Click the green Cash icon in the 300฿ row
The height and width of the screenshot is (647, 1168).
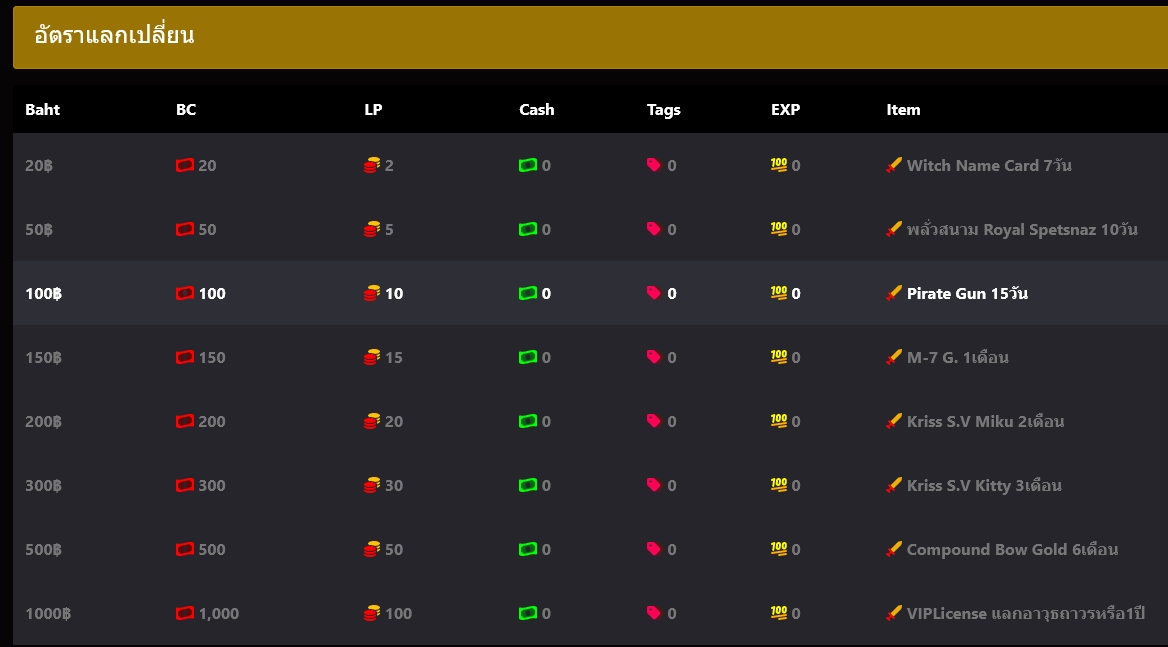(x=528, y=485)
